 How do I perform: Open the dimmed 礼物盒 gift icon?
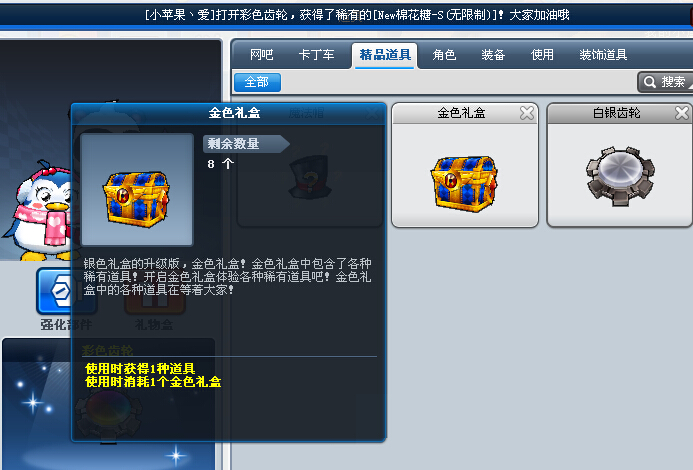(x=155, y=301)
